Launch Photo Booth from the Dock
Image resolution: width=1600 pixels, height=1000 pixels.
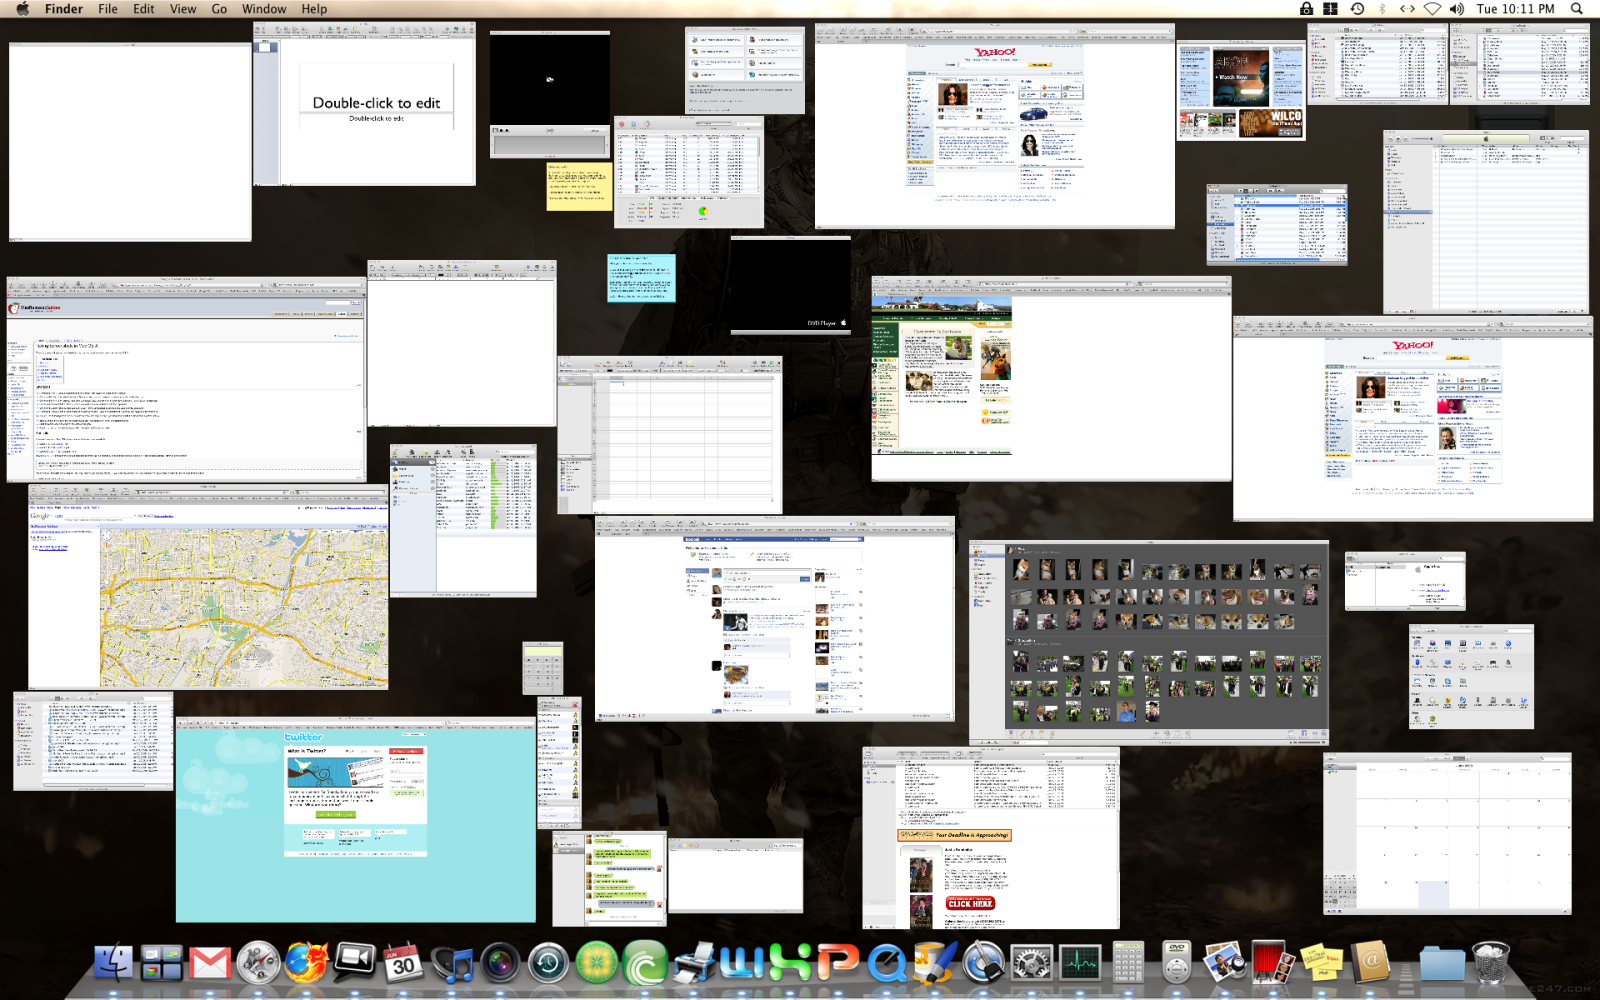coord(1273,963)
